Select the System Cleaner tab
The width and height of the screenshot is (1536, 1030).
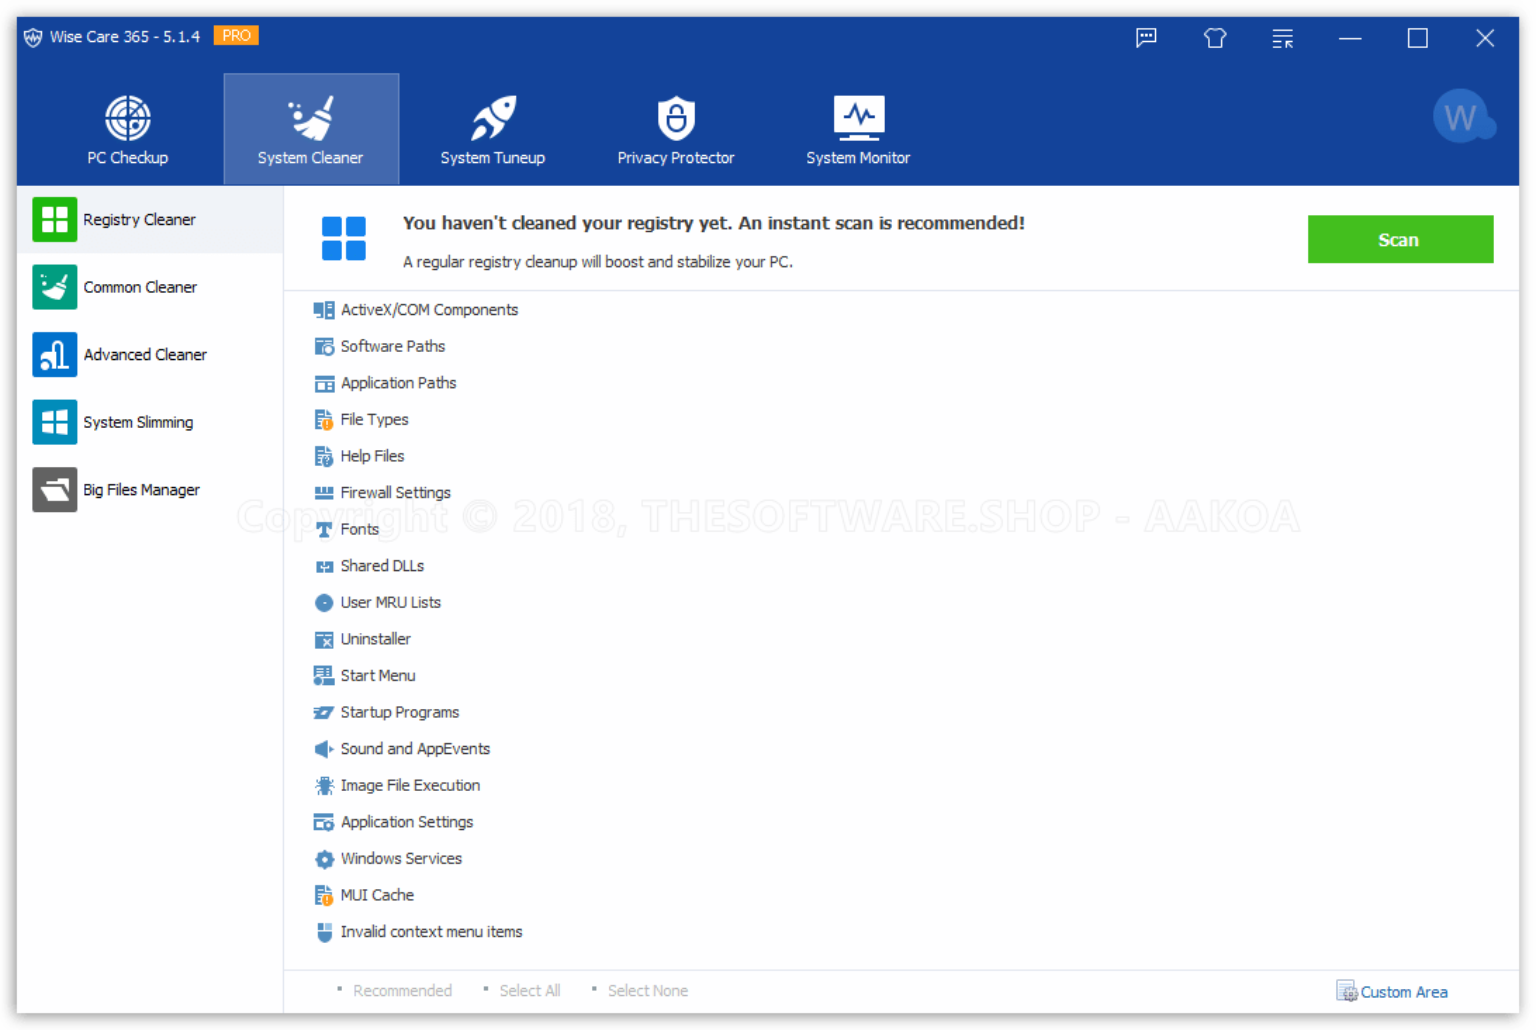click(311, 130)
